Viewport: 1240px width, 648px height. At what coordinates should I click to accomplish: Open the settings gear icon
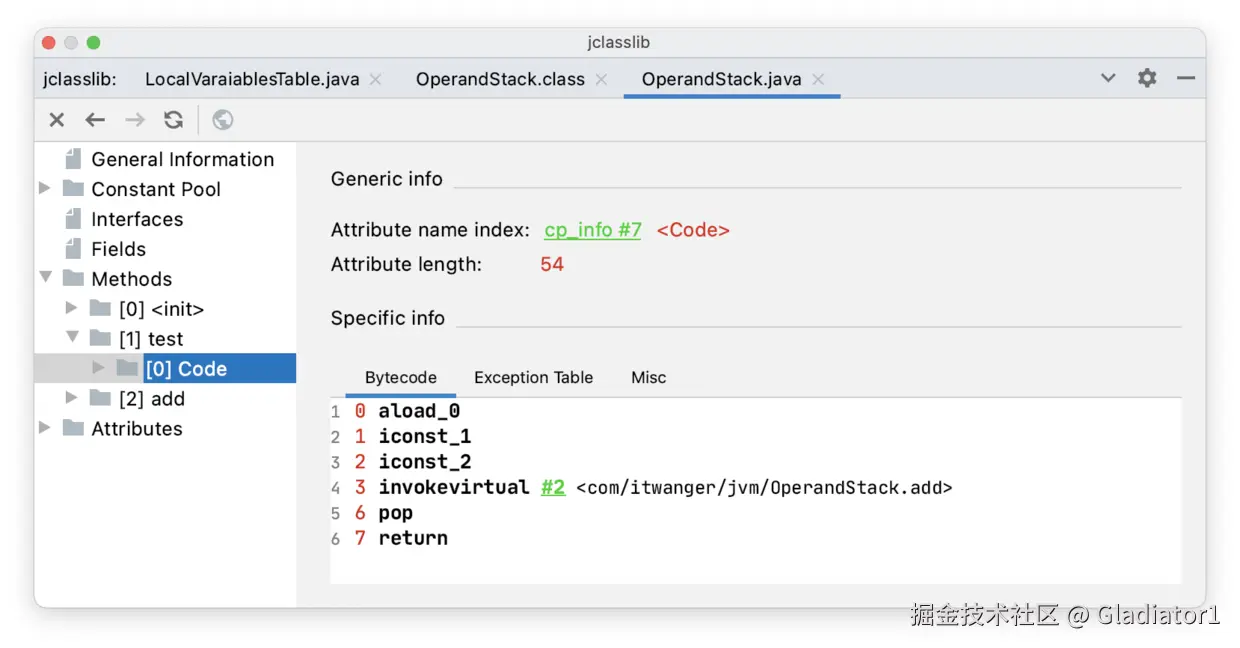[1147, 78]
